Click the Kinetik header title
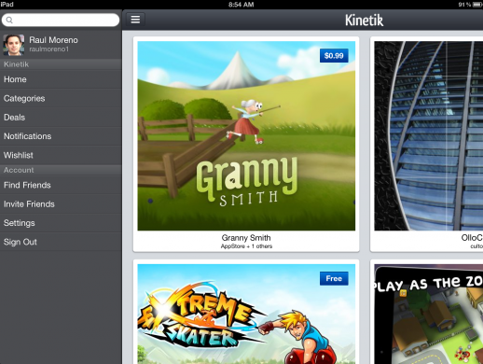 [364, 20]
